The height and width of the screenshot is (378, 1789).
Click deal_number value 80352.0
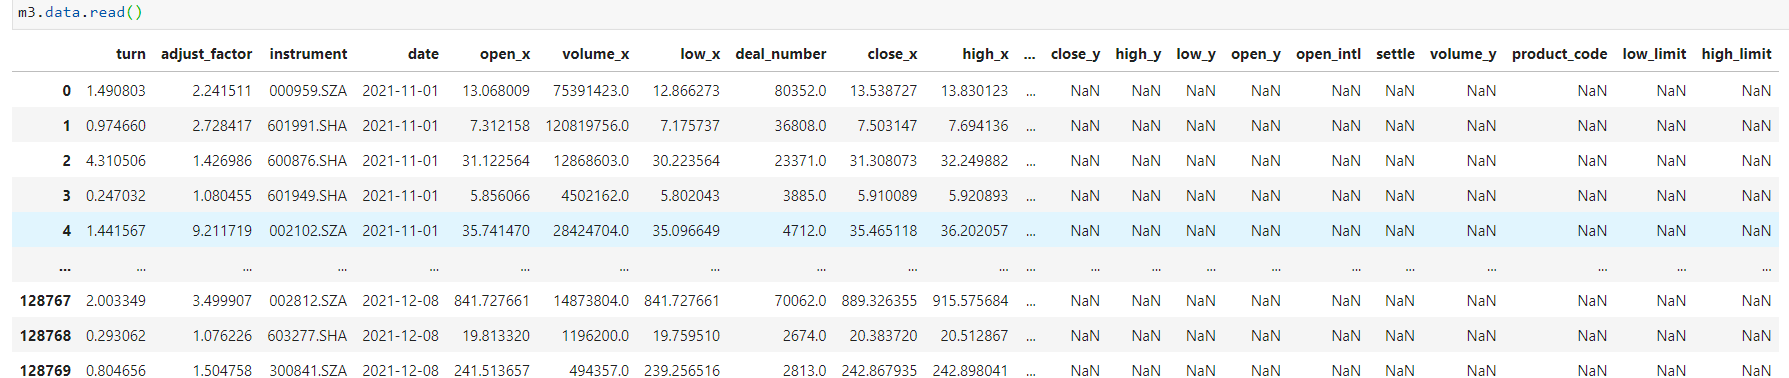click(800, 91)
